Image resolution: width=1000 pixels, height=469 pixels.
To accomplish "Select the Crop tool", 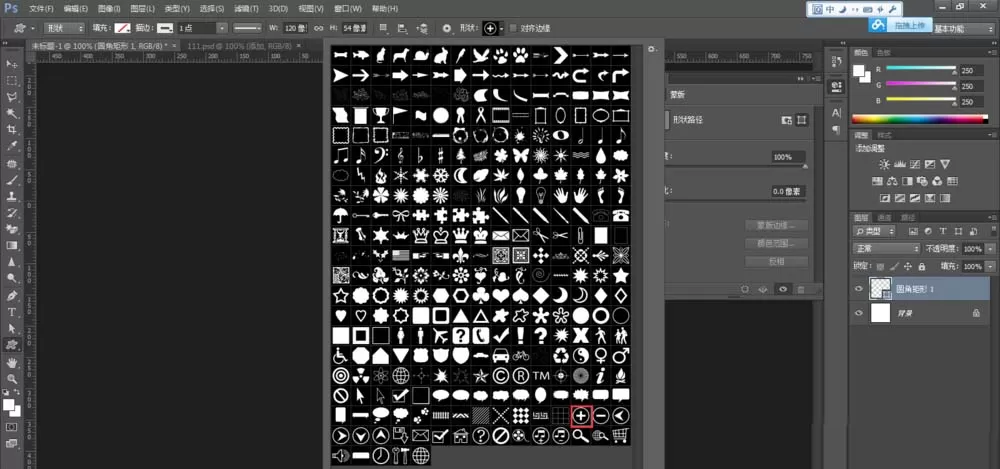I will point(11,130).
